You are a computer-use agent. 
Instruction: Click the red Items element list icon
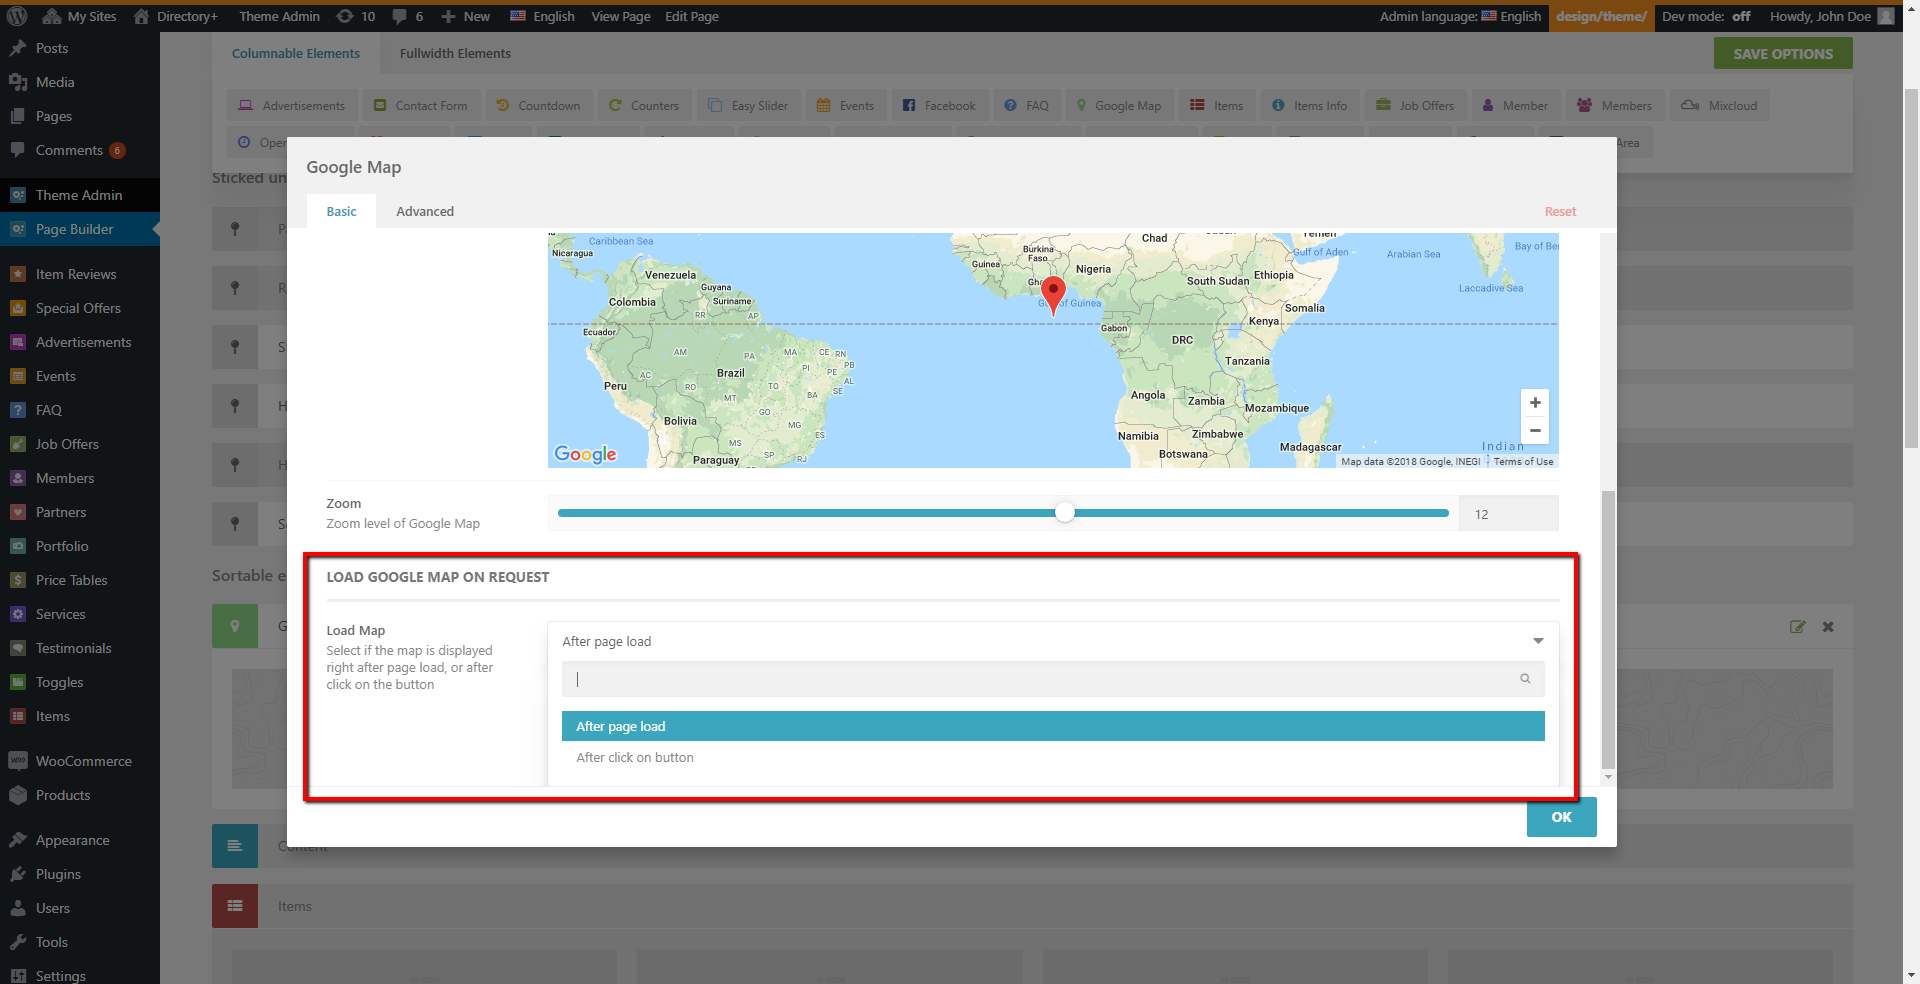pos(235,906)
